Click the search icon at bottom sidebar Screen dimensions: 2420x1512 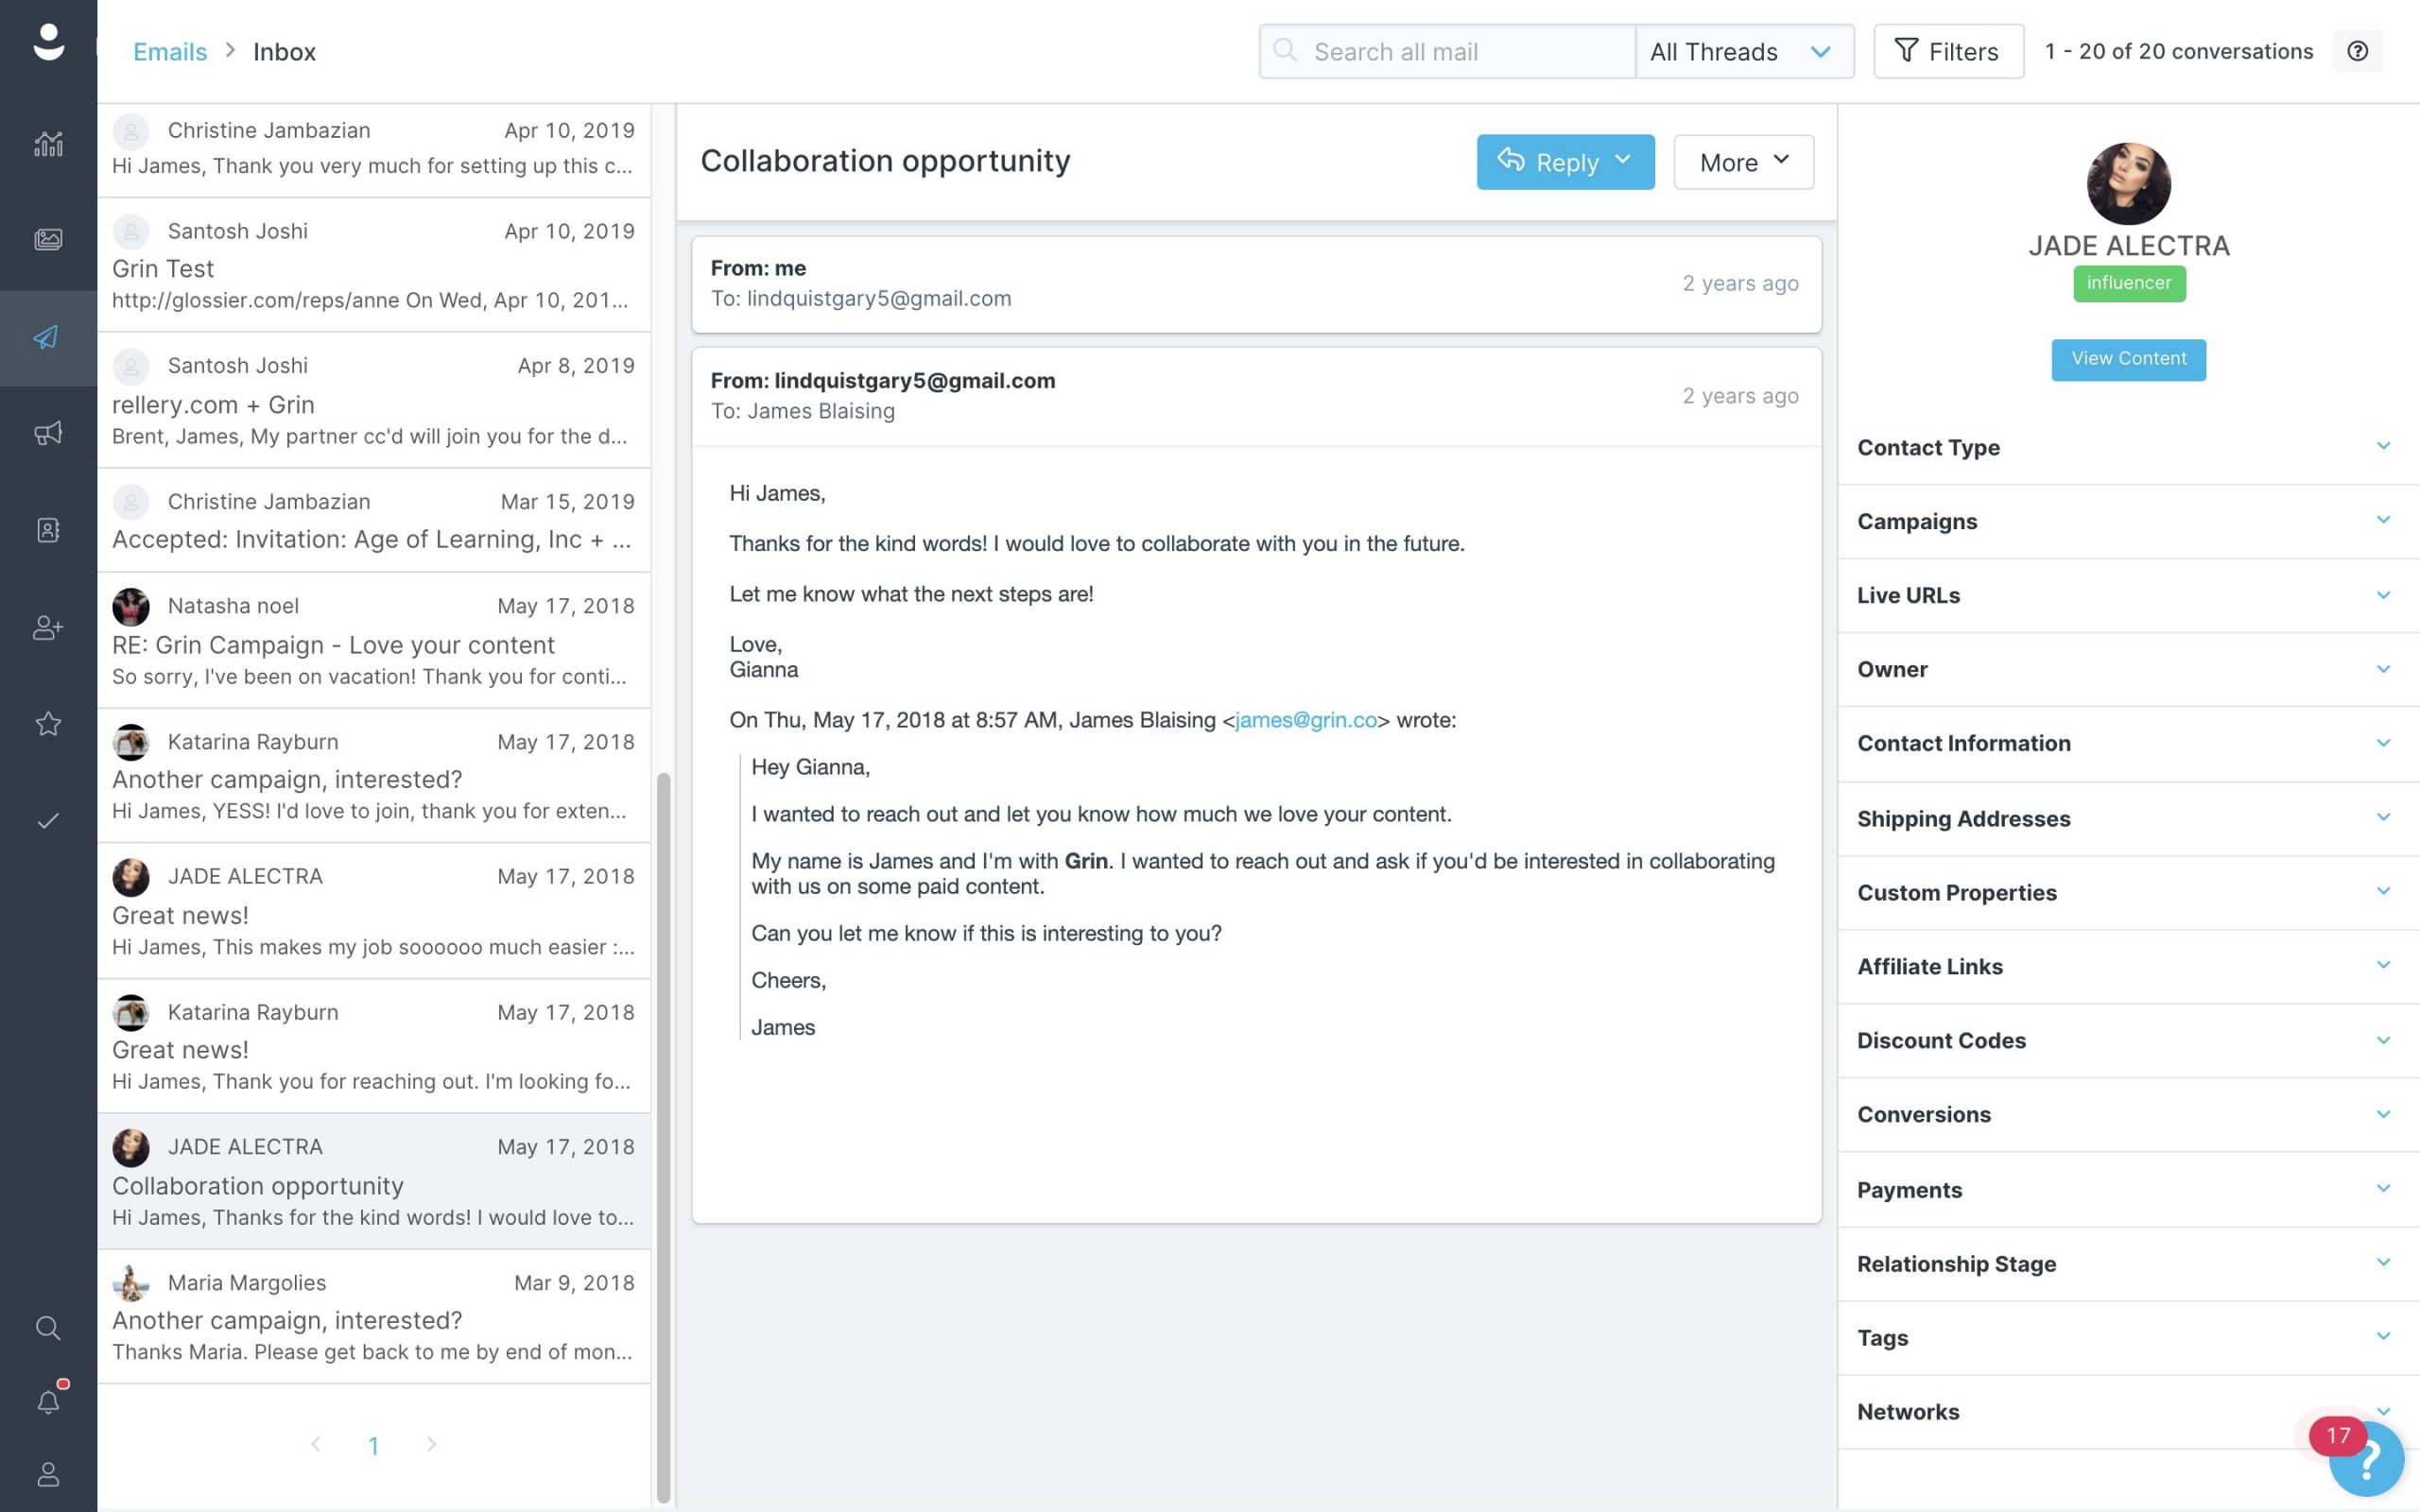click(x=47, y=1328)
